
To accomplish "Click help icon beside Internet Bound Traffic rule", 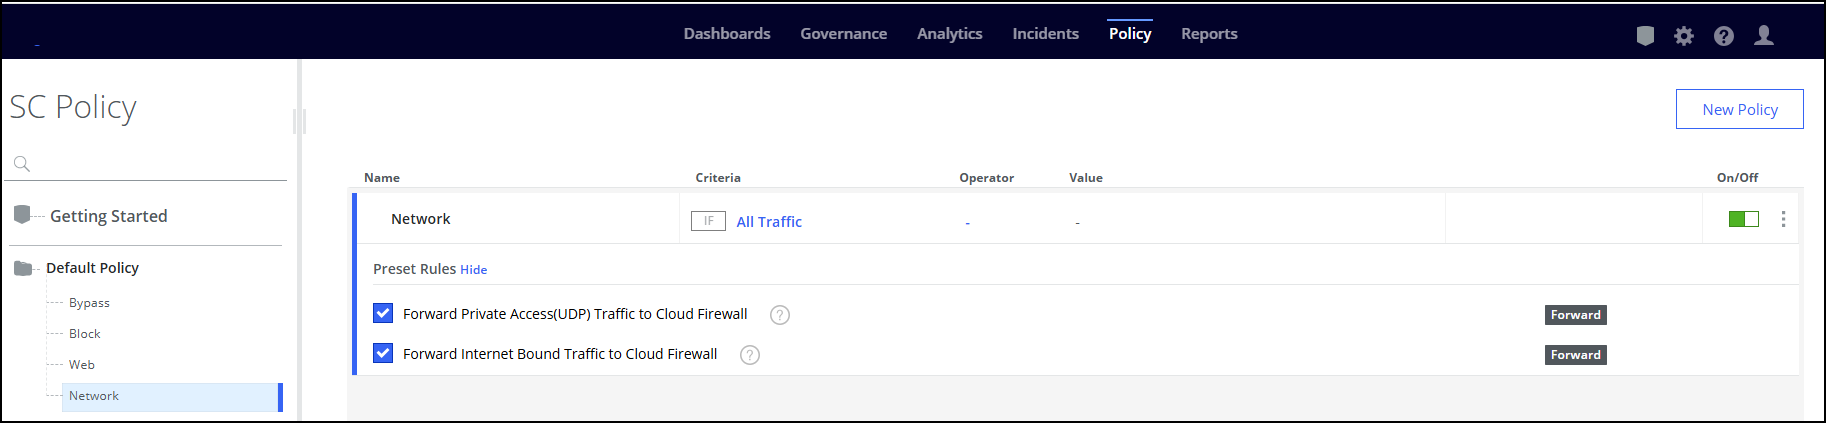I will coord(750,355).
